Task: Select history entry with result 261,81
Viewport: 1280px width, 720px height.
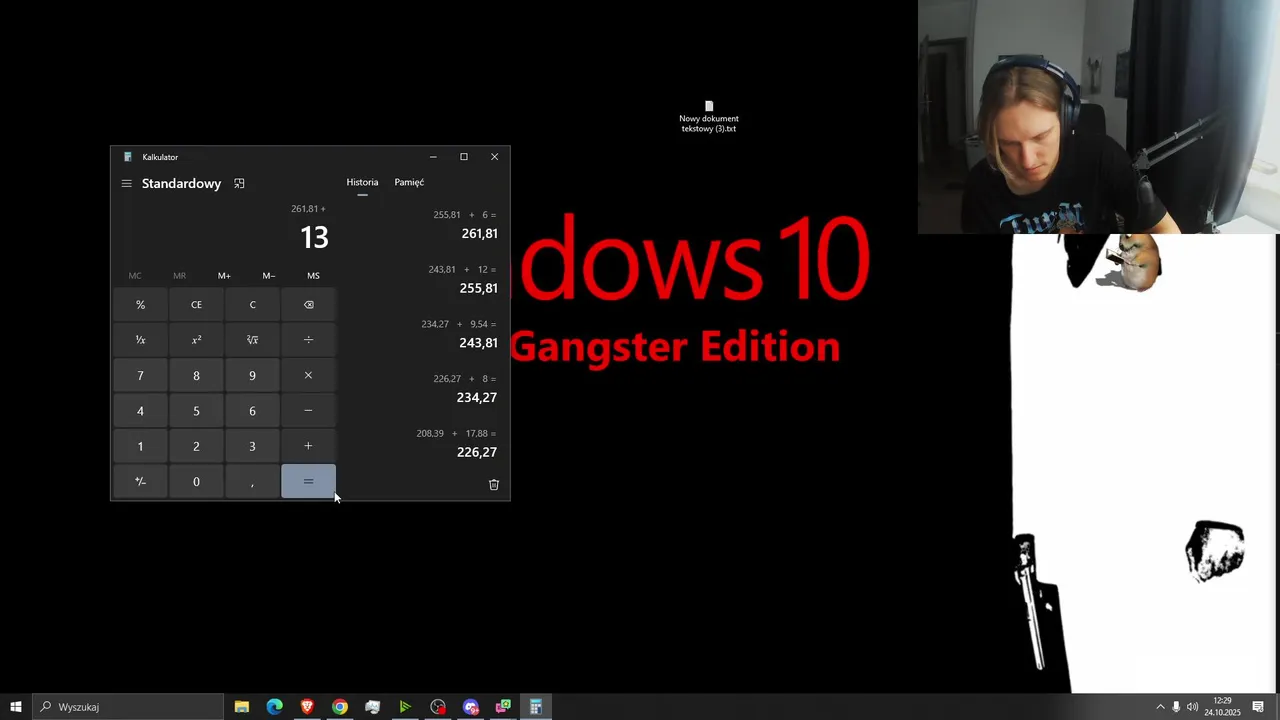Action: click(x=425, y=225)
